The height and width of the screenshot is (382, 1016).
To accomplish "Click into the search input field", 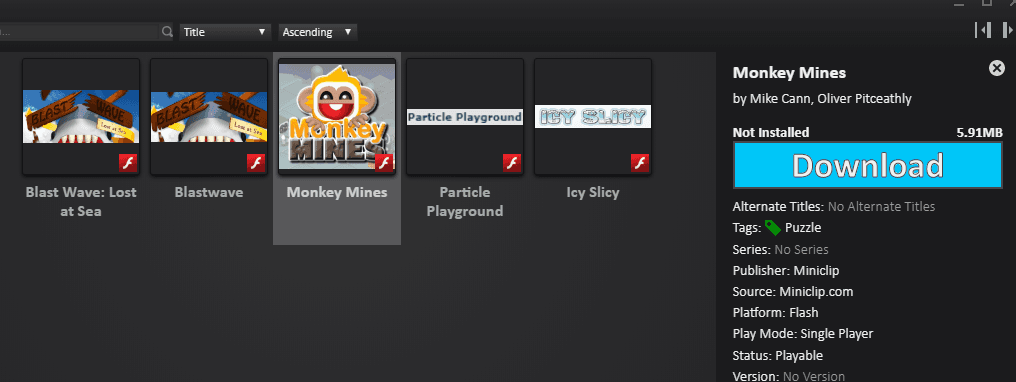I will (78, 32).
